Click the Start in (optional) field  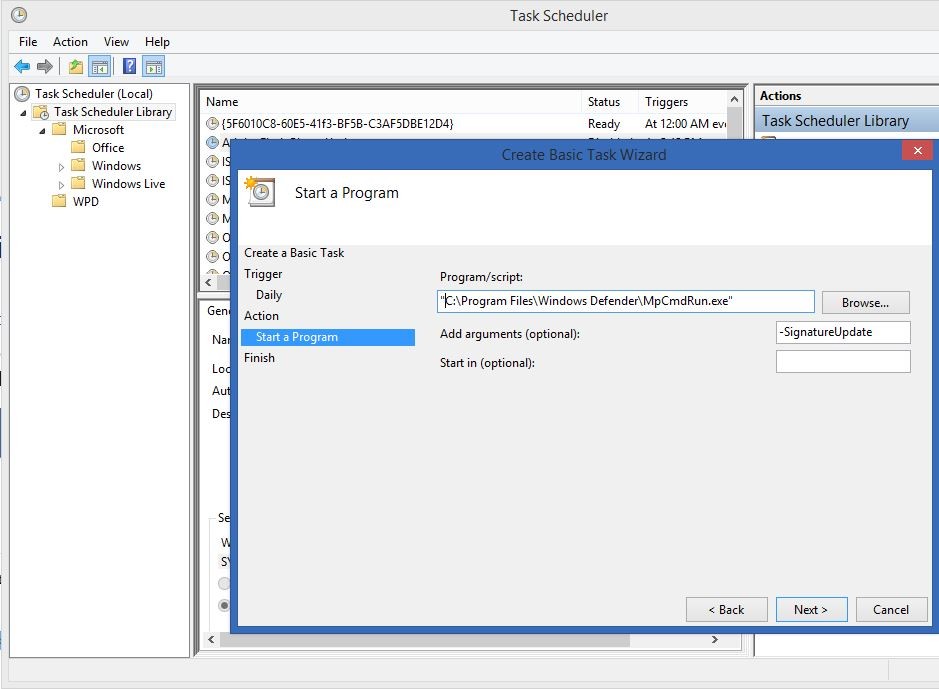tap(842, 362)
